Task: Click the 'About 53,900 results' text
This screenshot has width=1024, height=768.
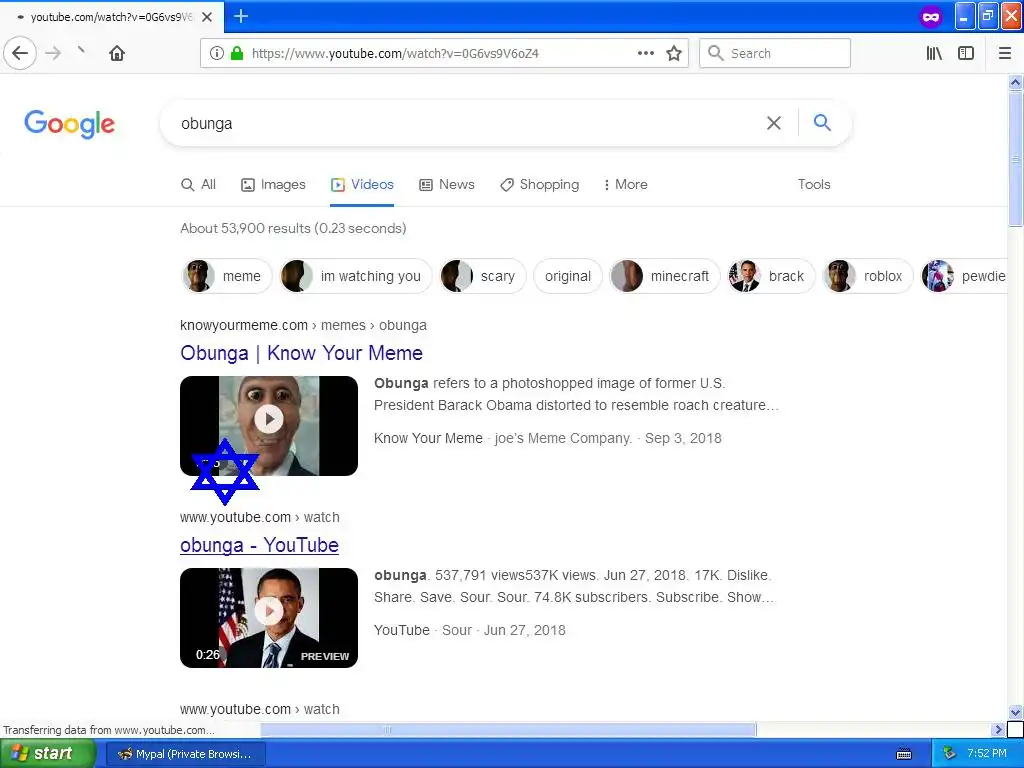Action: pyautogui.click(x=293, y=228)
